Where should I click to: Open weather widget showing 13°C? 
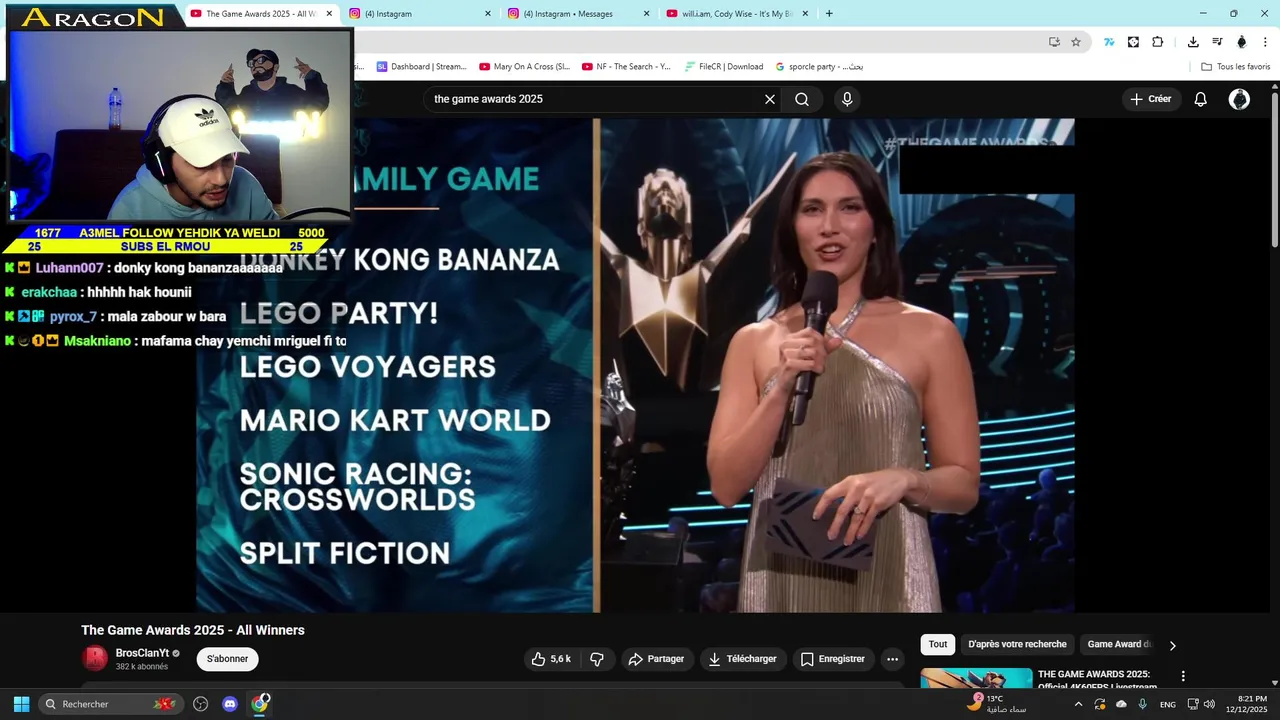pos(996,704)
